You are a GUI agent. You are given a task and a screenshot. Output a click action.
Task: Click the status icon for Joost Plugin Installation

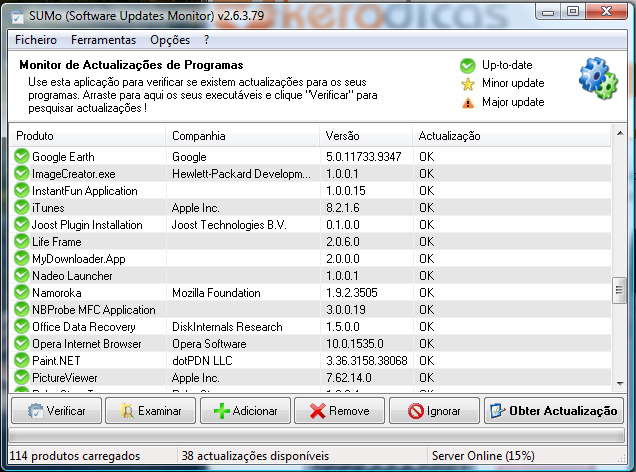(21, 225)
